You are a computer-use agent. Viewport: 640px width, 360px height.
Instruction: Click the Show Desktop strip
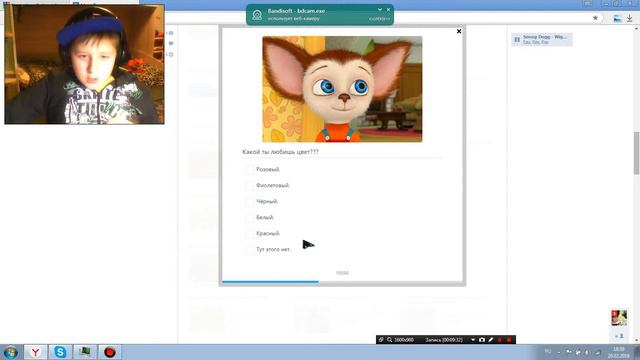click(637, 352)
